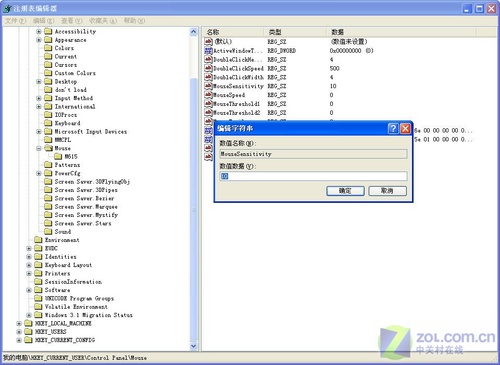Select the MouseThreshold1 value icon
This screenshot has height=365, width=500.
tap(208, 104)
